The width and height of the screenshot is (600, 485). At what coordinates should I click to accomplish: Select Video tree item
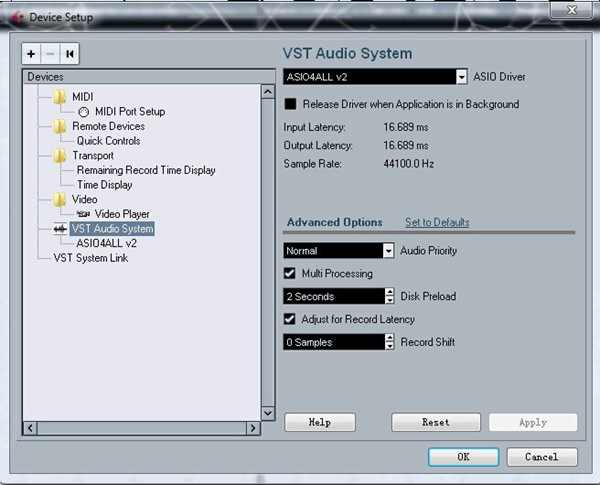(85, 199)
